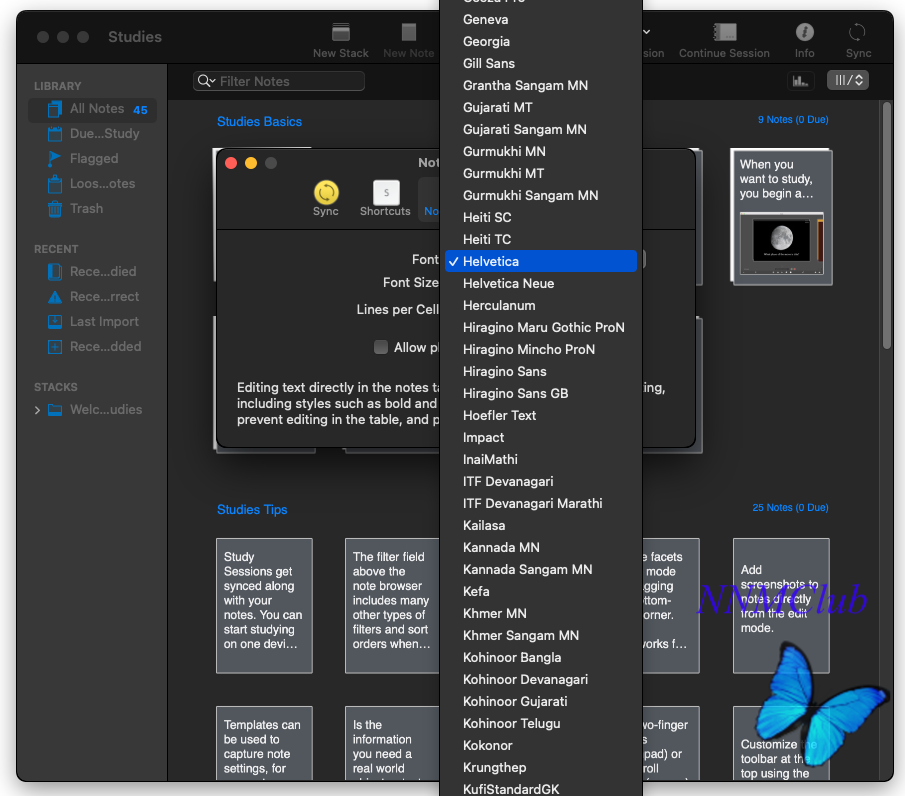Click the statistics bar chart icon
The width and height of the screenshot is (905, 796).
[x=800, y=81]
